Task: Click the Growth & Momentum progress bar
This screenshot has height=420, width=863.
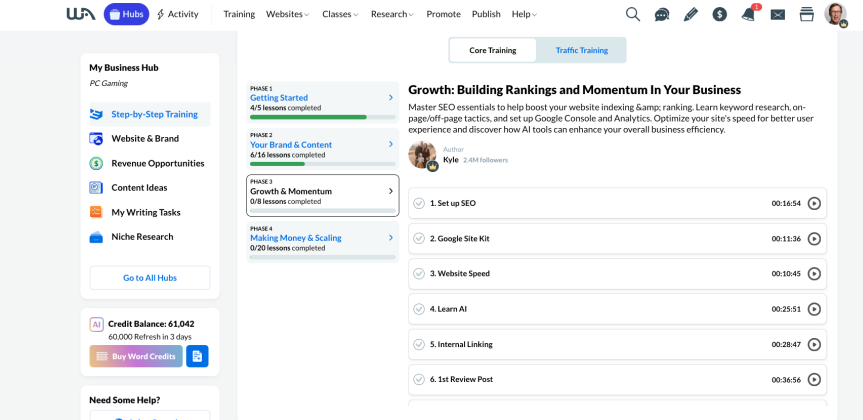Action: pos(323,211)
